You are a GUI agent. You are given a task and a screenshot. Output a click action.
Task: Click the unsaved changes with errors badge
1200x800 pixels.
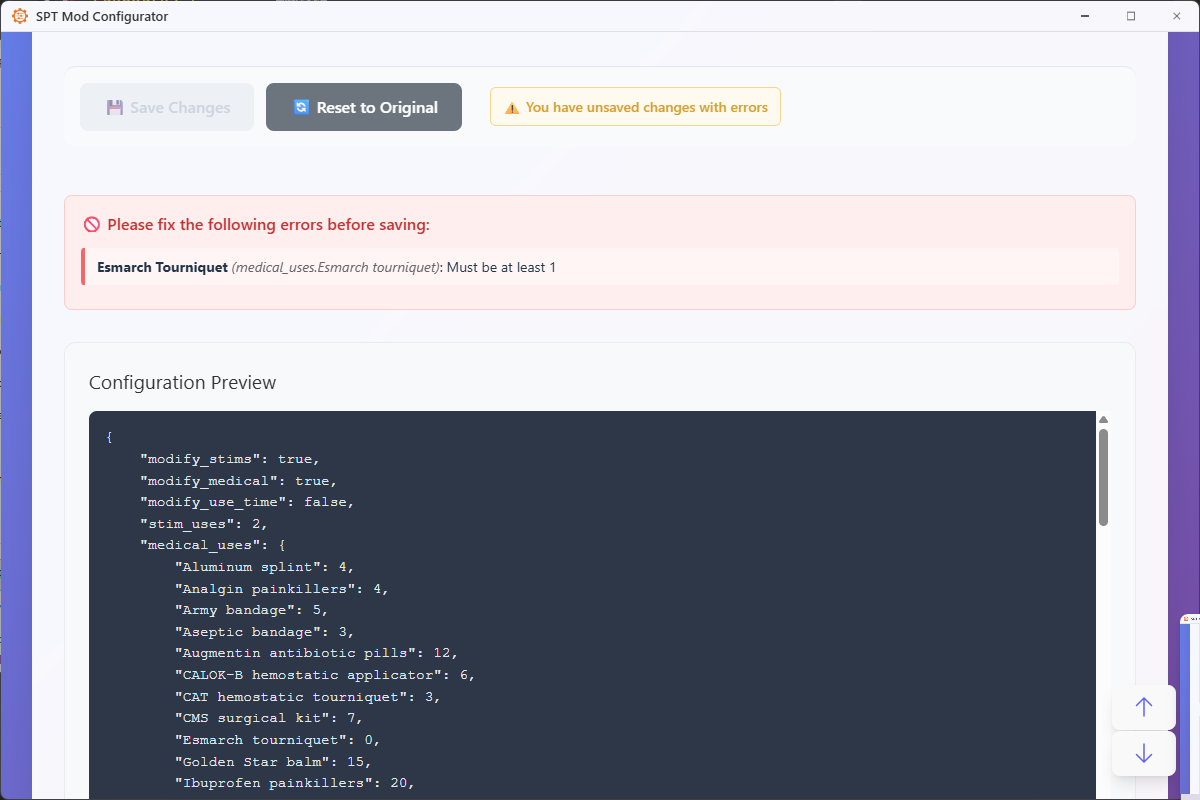635,107
